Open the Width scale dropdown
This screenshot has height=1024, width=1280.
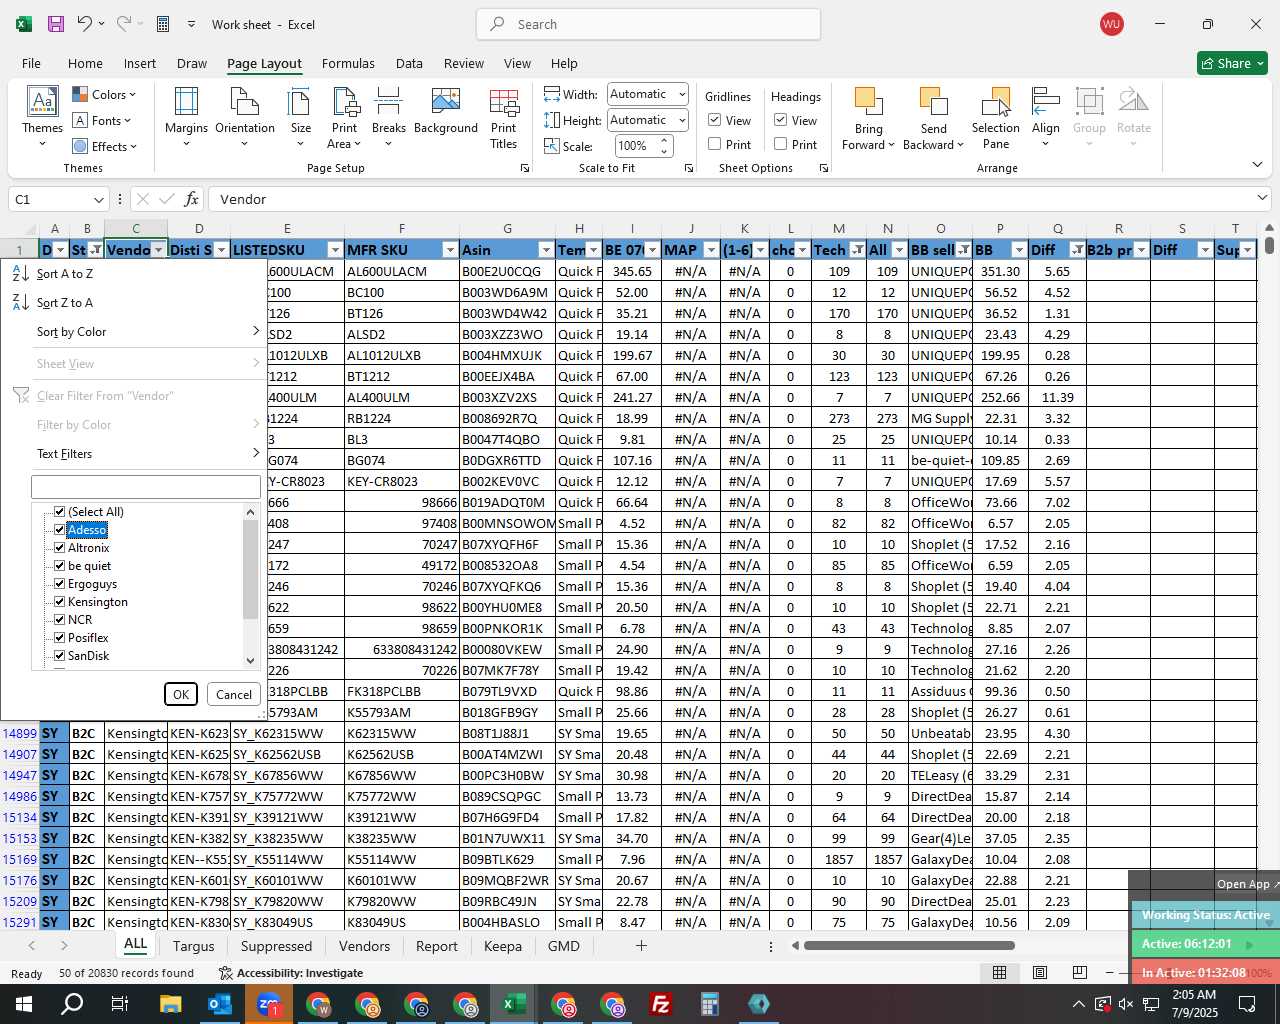point(682,94)
